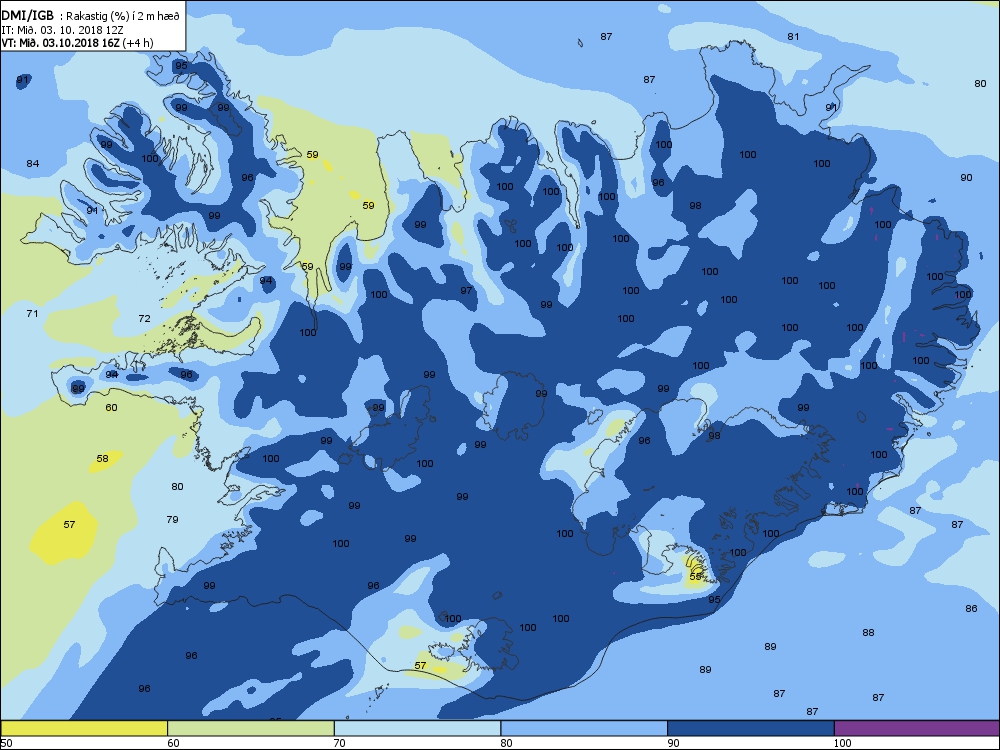Click the map value "55" in the yellow spot
This screenshot has width=1000, height=750.
pos(695,576)
